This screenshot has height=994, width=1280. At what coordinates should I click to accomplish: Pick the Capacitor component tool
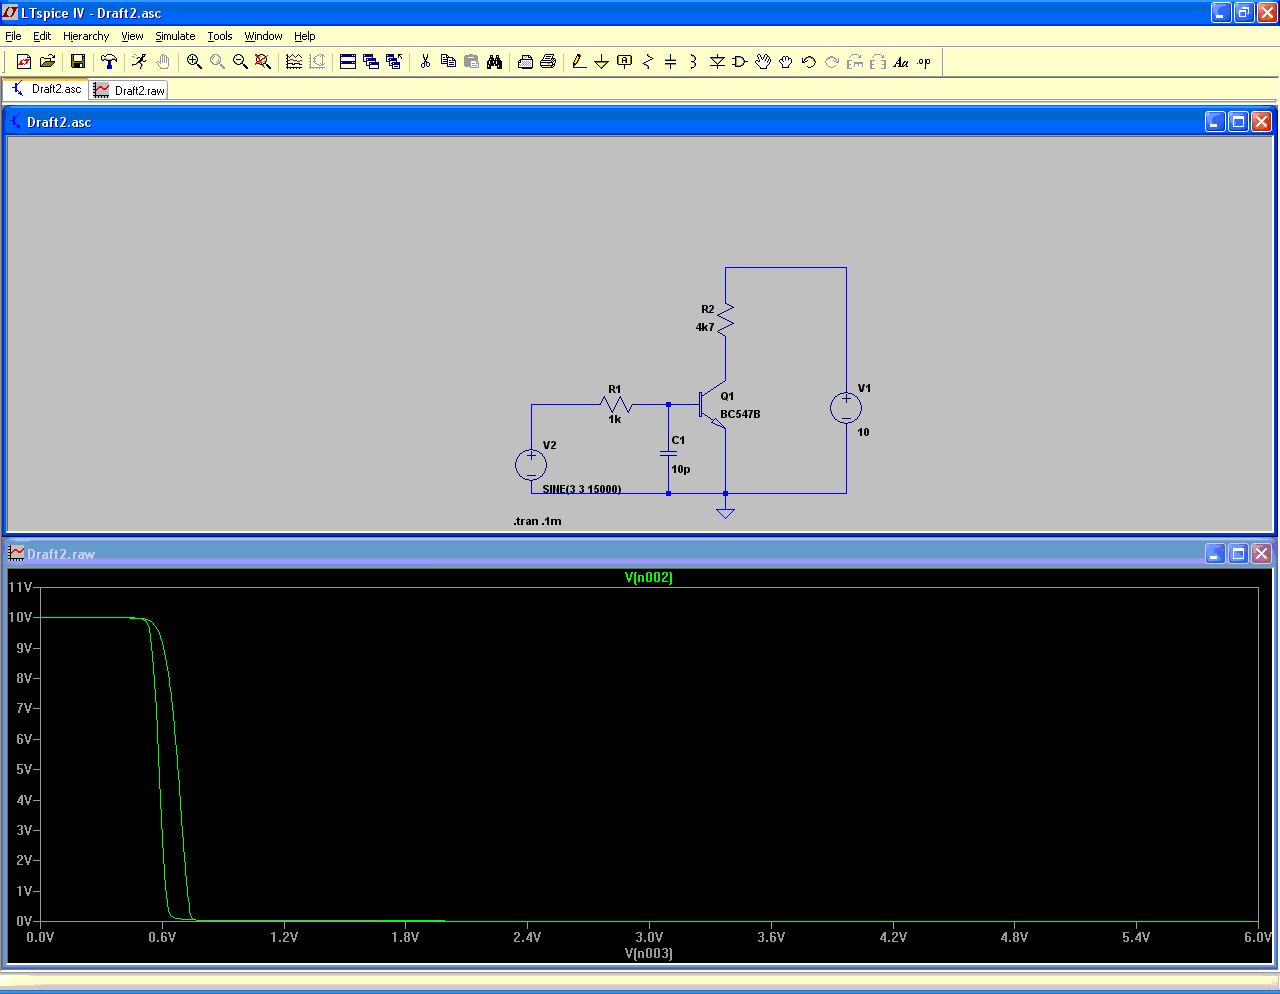pyautogui.click(x=670, y=62)
